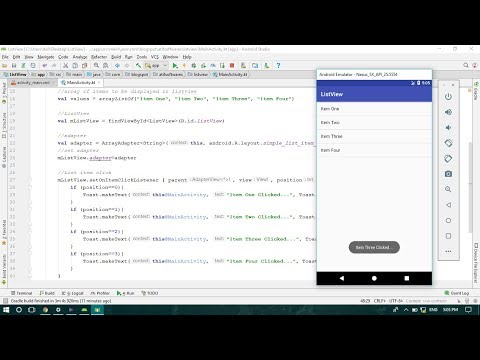Click emulator rotate left icon
Screen dimensions: 480x360
pos(448,143)
